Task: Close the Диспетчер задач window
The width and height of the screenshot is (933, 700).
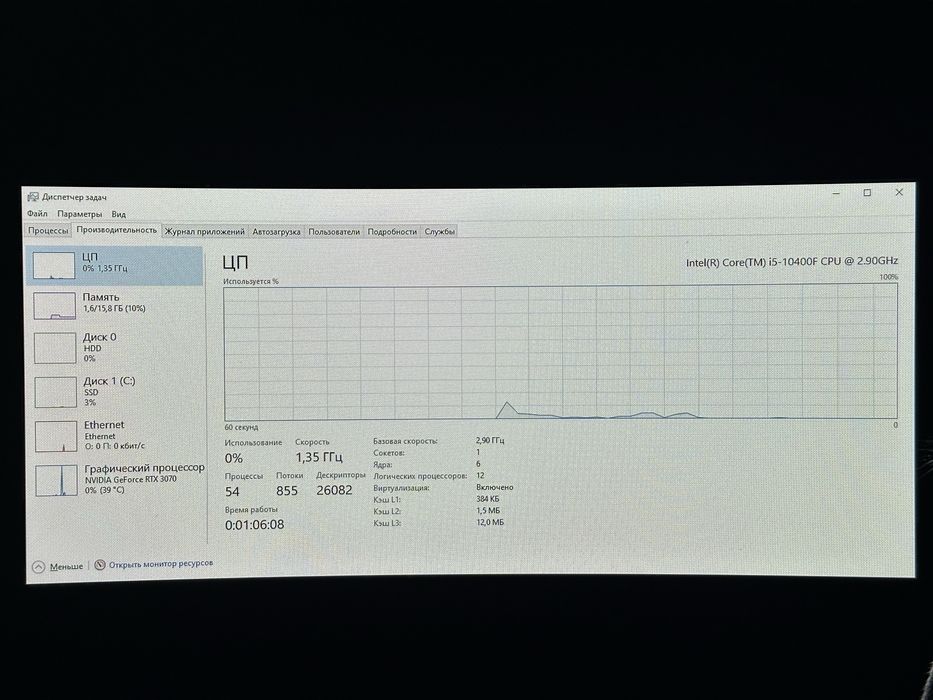Action: (x=899, y=192)
